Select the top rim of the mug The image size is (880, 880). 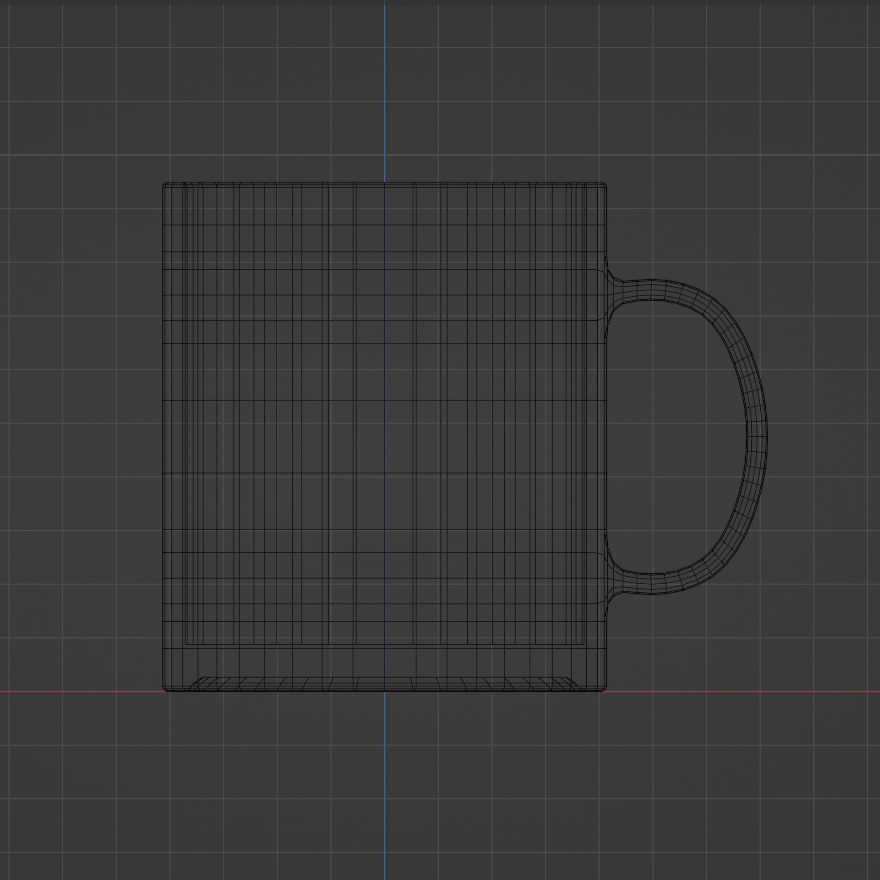coord(385,185)
